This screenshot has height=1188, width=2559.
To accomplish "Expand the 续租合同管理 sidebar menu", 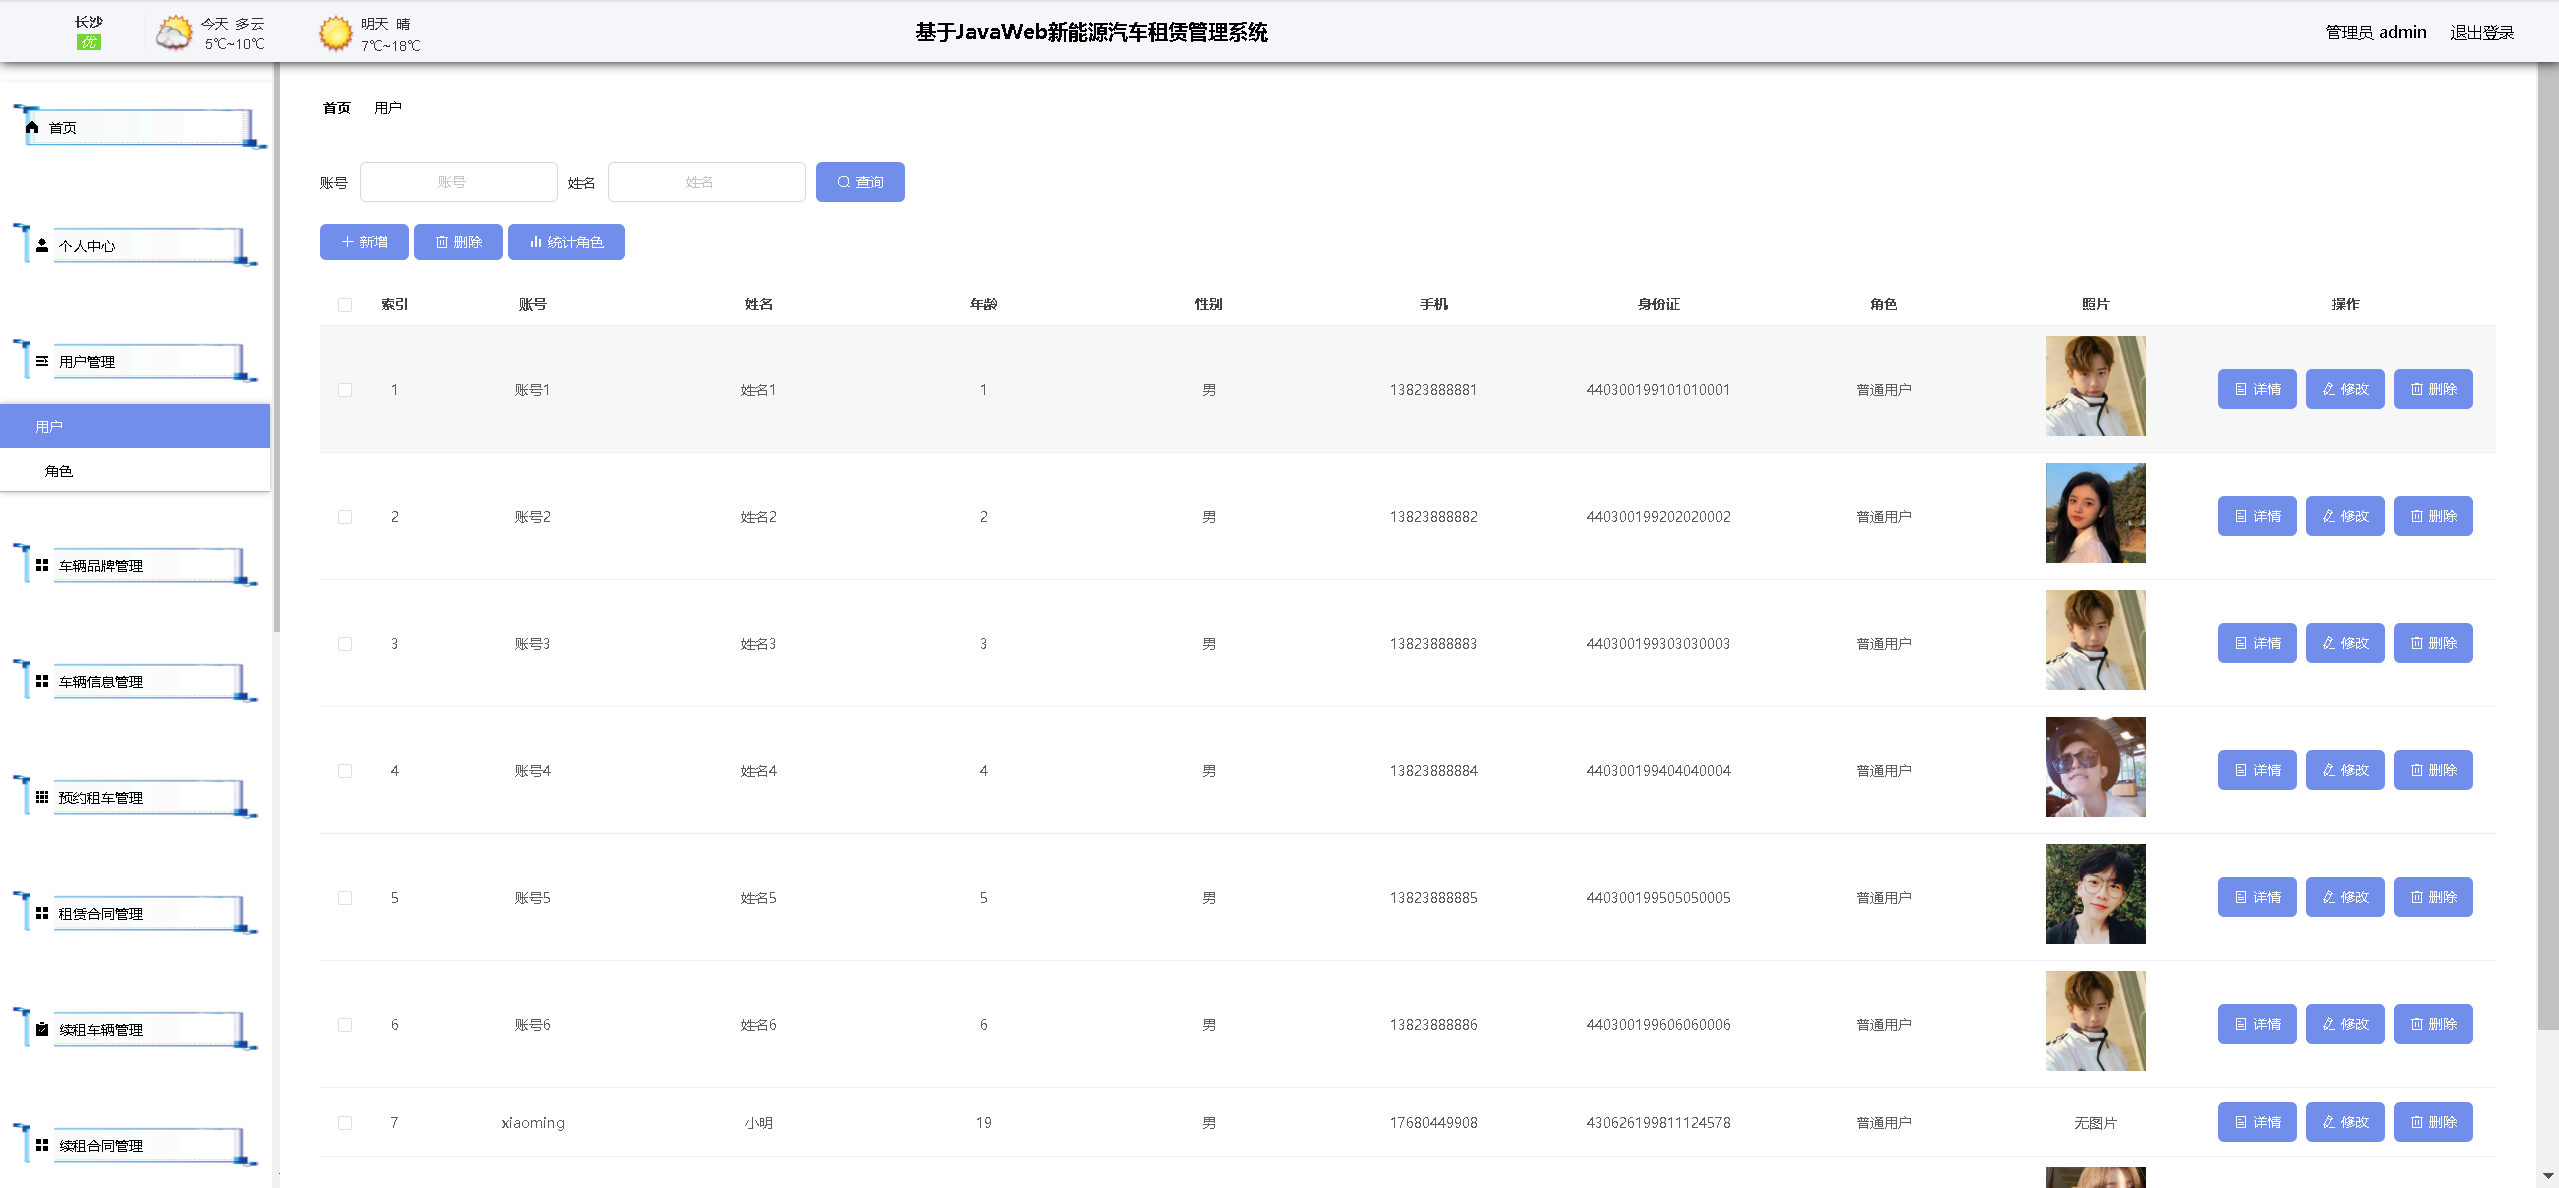I will tap(136, 1145).
